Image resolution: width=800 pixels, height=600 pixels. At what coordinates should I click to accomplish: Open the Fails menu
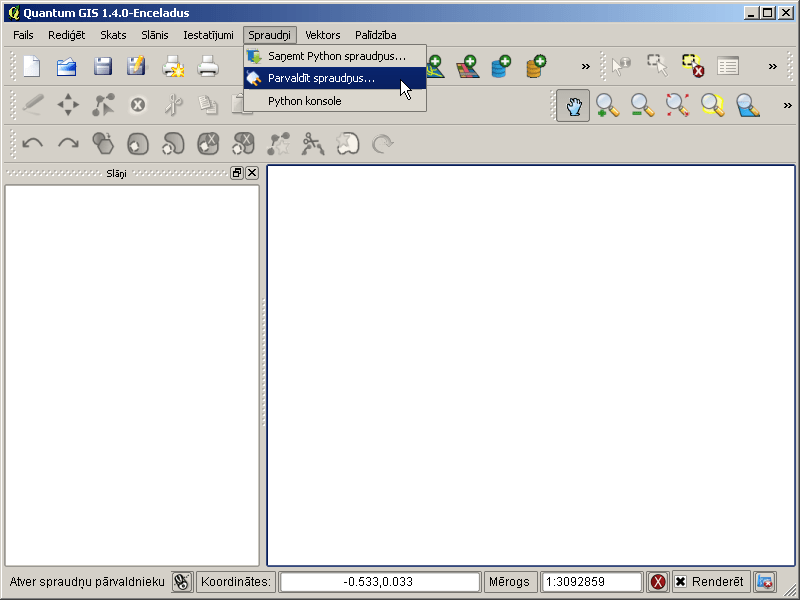23,35
